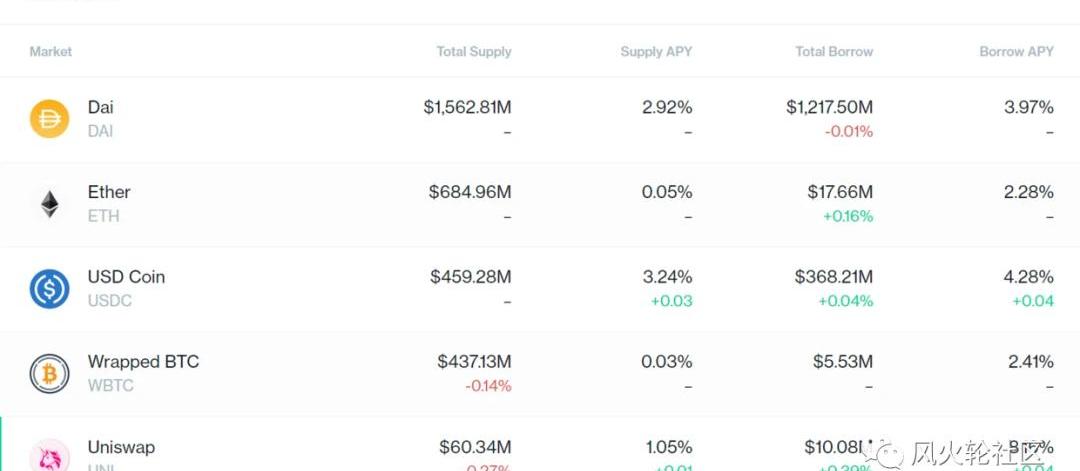Viewport: 1080px width, 471px height.
Task: Open the USD Coin market name
Action: [x=126, y=277]
